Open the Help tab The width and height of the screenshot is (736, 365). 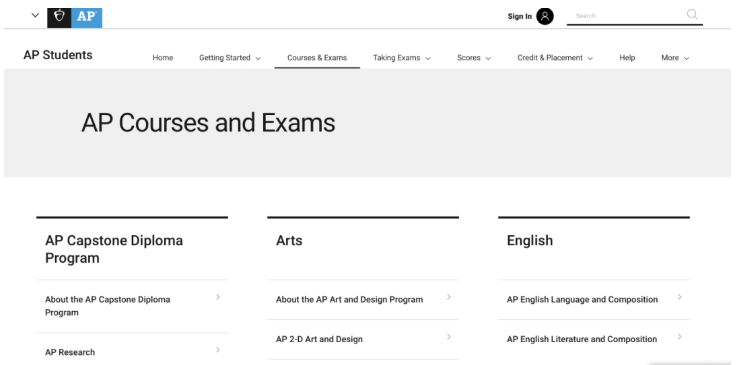627,58
